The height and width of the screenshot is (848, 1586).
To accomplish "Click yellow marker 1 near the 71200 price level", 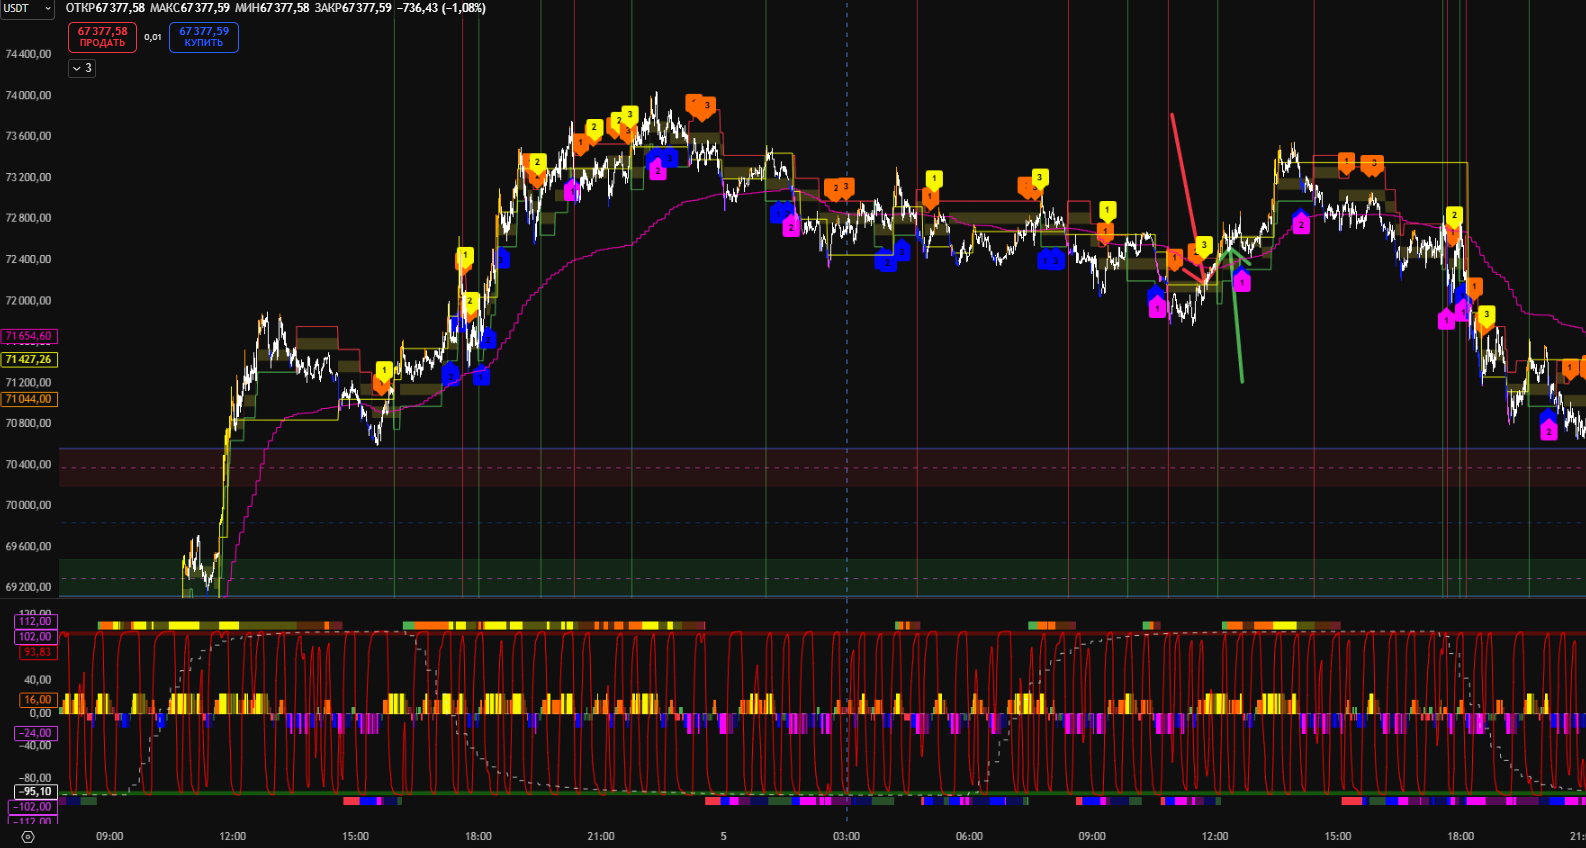I will (384, 371).
